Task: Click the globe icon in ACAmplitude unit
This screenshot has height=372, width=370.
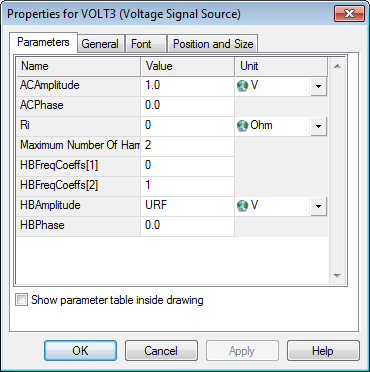Action: click(x=242, y=86)
